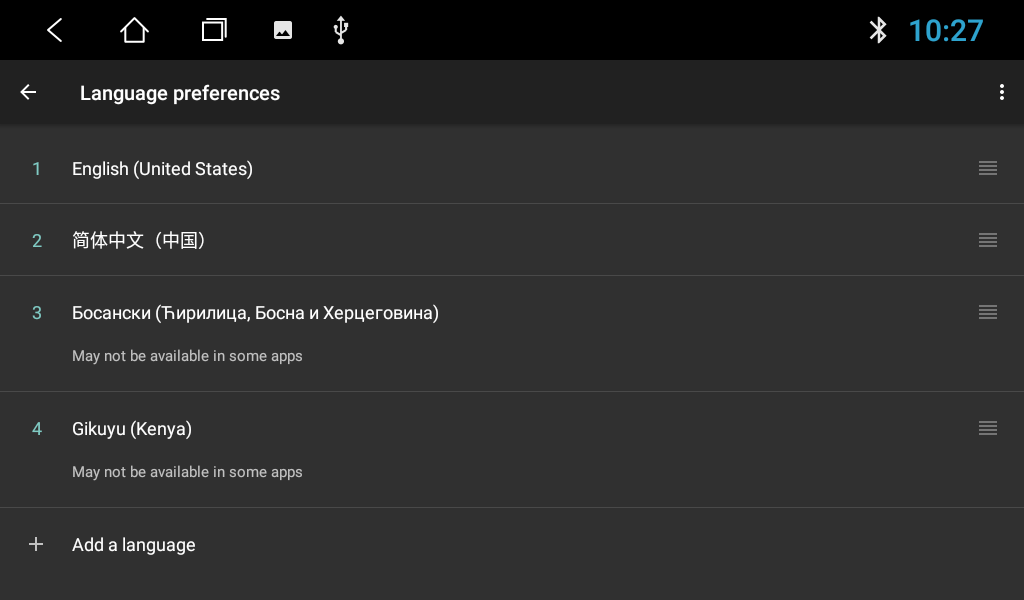The height and width of the screenshot is (600, 1024).
Task: Open recent apps overview icon
Action: (x=214, y=31)
